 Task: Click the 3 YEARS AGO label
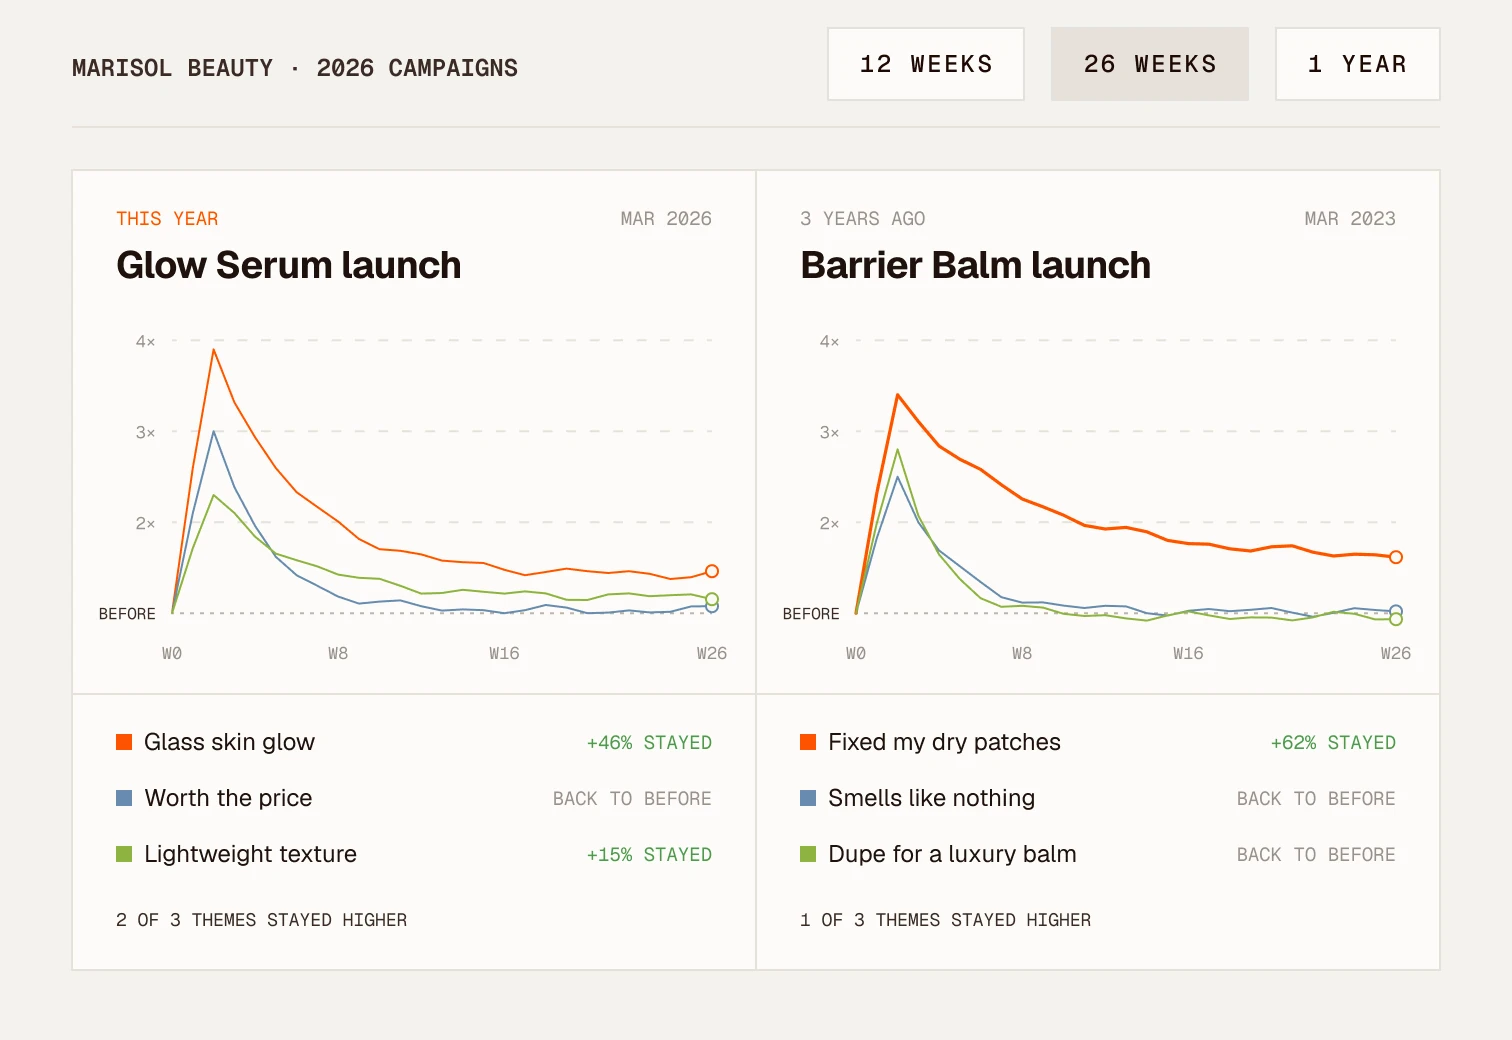[x=863, y=219]
